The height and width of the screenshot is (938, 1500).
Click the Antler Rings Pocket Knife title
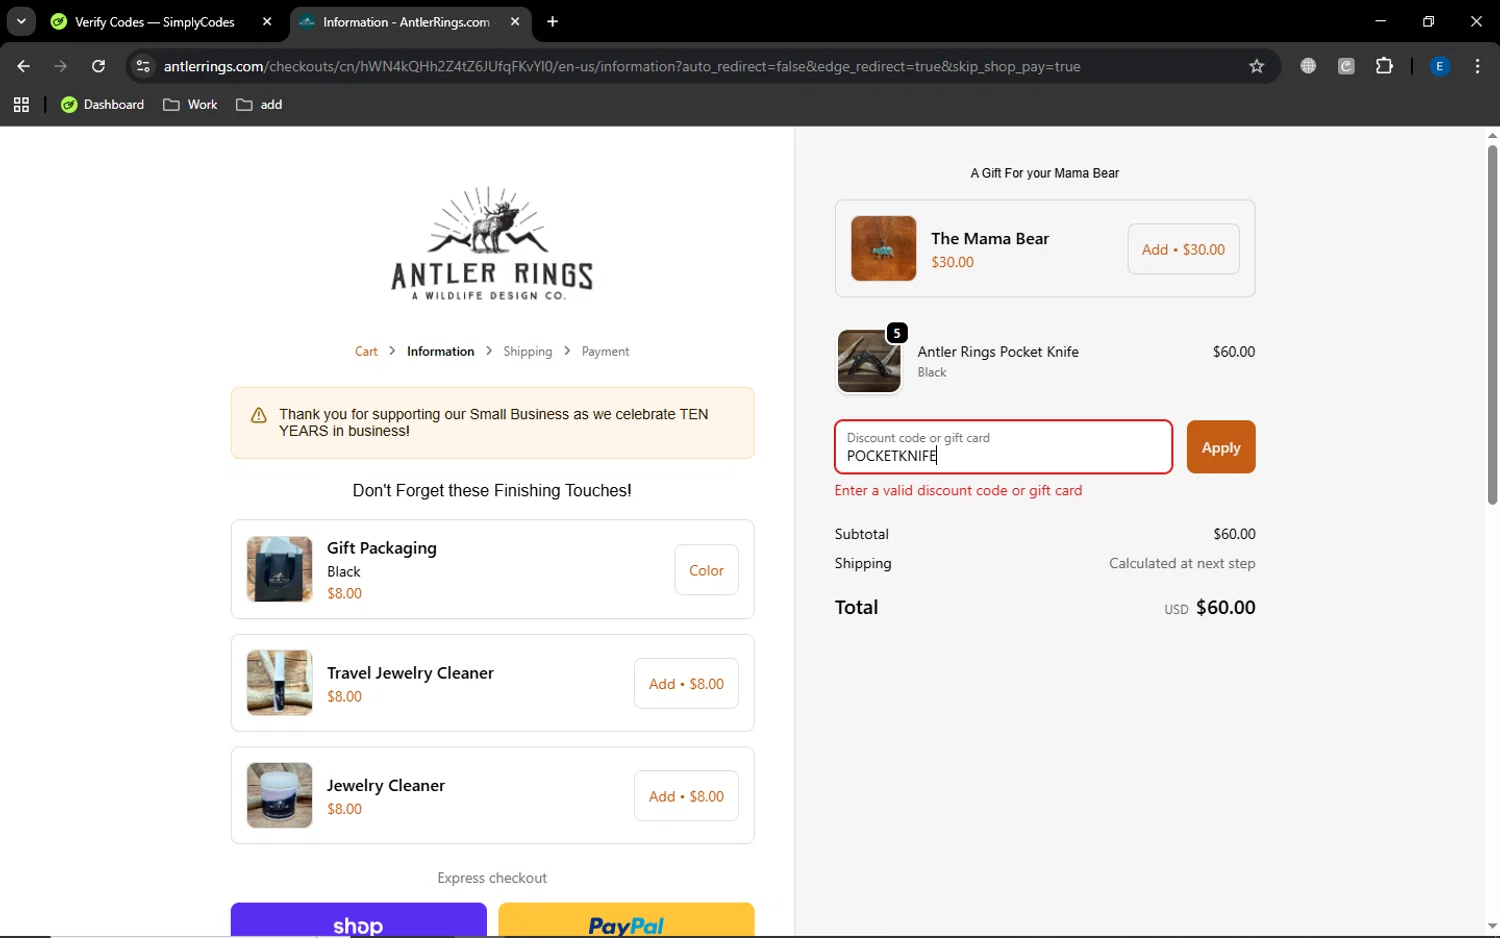[x=998, y=352]
